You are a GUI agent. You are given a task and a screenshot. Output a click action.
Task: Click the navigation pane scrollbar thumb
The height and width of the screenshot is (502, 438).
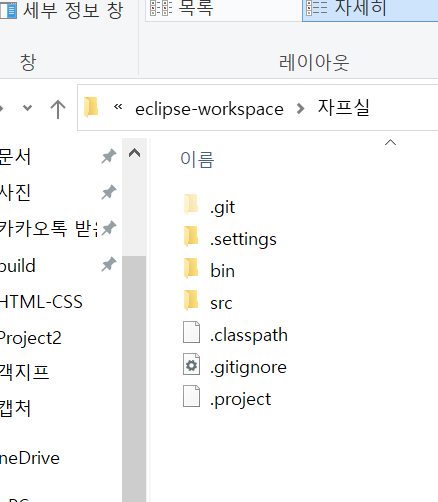[134, 379]
